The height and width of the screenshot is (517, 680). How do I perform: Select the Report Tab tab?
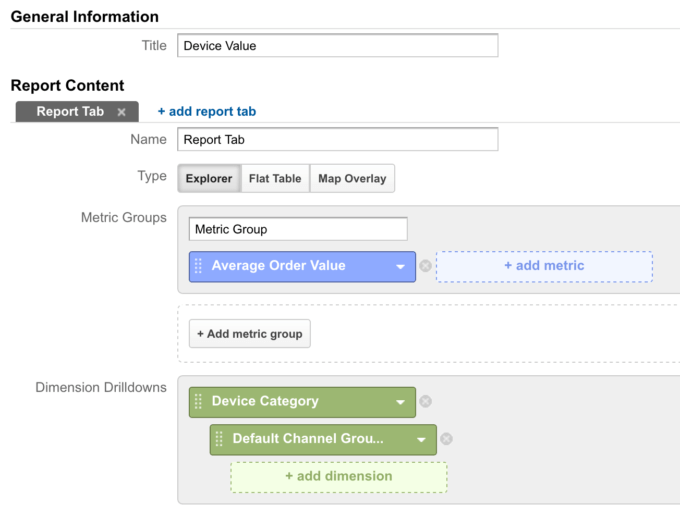tap(70, 111)
